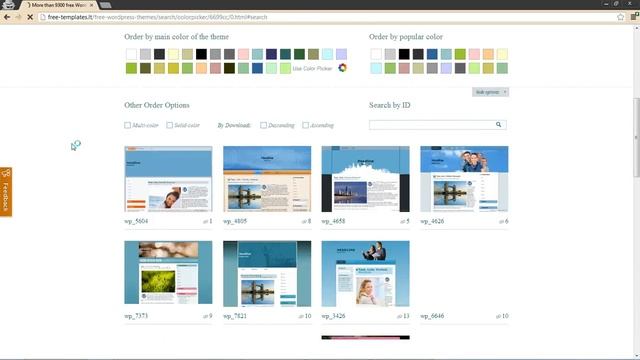Viewport: 640px width, 360px height.
Task: Select the pink swatch in popular color top row
Action: [474, 54]
